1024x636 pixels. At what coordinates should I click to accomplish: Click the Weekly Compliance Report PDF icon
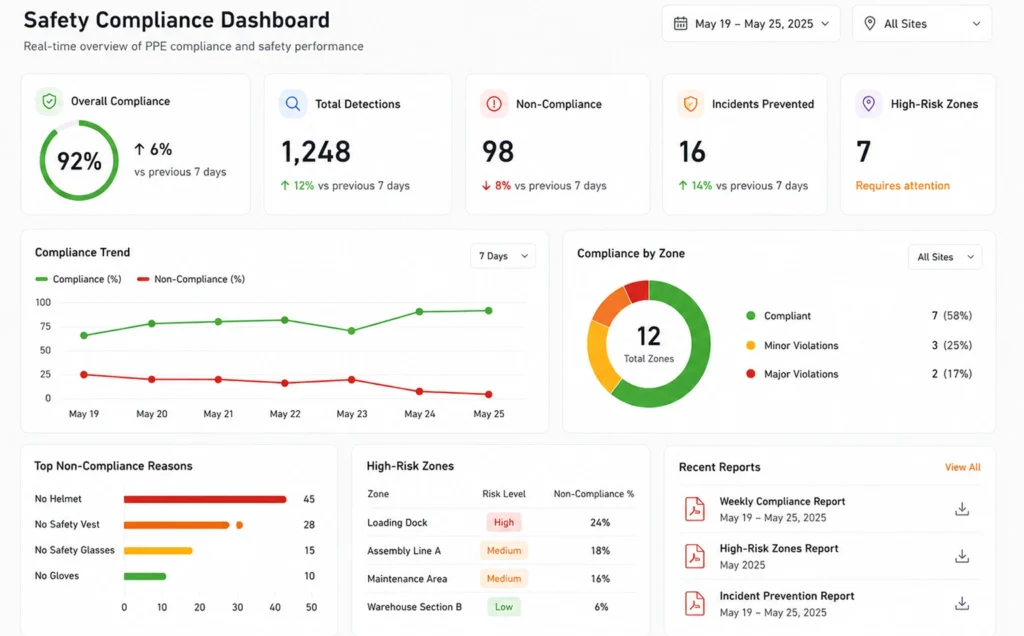tap(695, 509)
